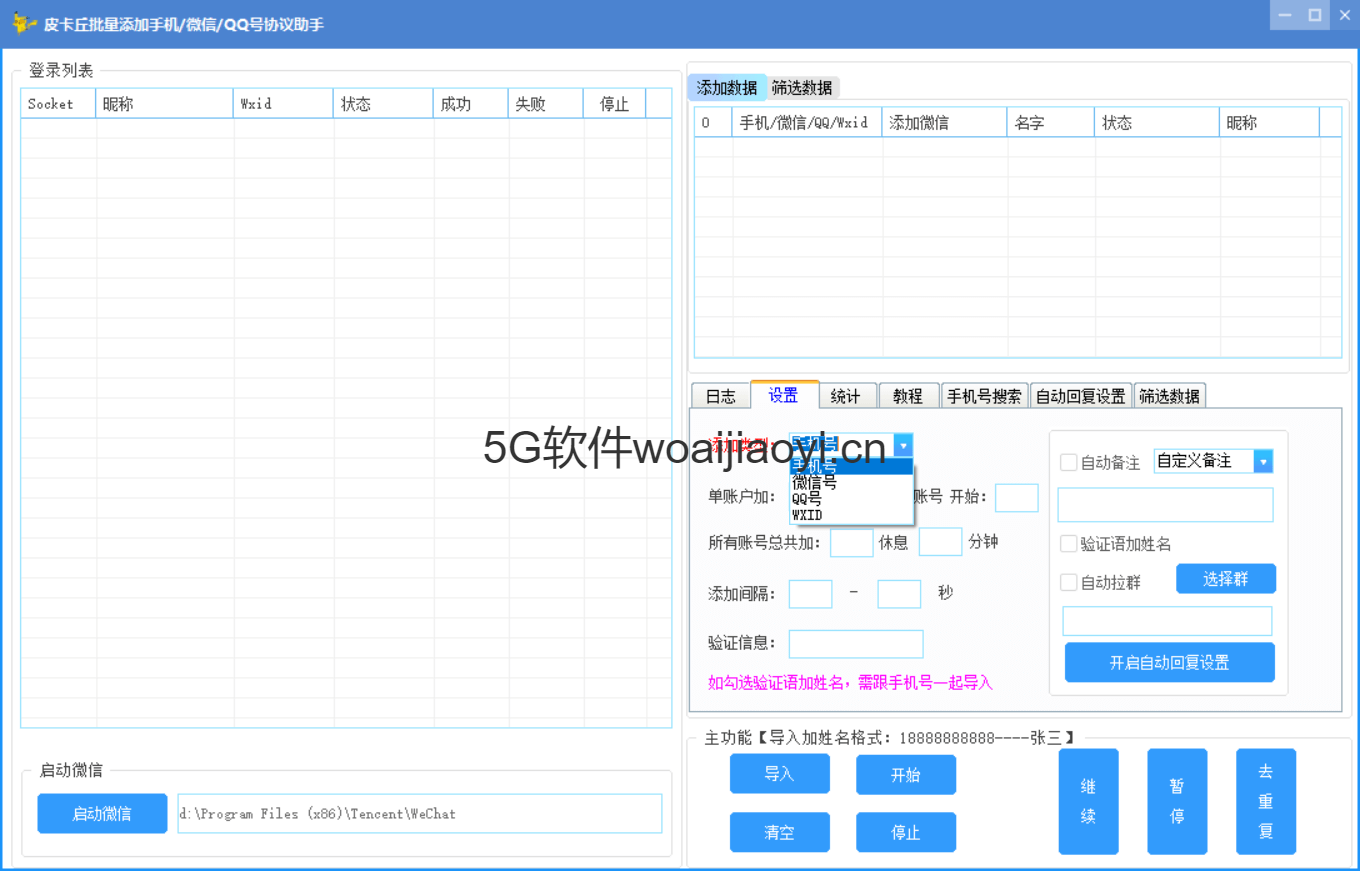Click the 导入 button
Screen dimensions: 1360x871
779,774
